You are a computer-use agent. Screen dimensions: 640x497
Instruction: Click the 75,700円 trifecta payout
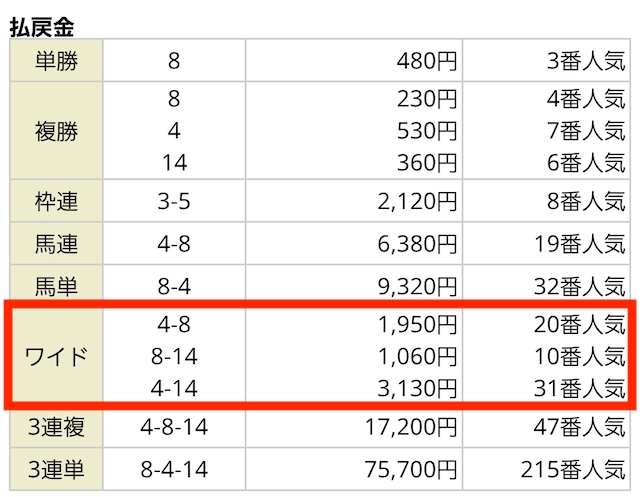coord(411,469)
